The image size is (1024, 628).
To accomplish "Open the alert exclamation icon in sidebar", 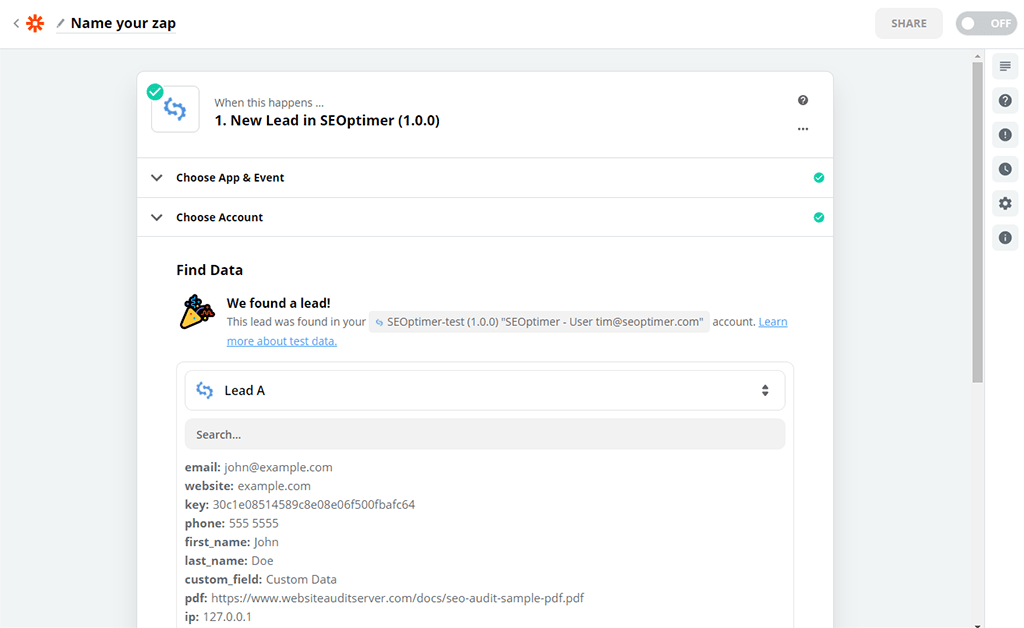I will (1005, 135).
